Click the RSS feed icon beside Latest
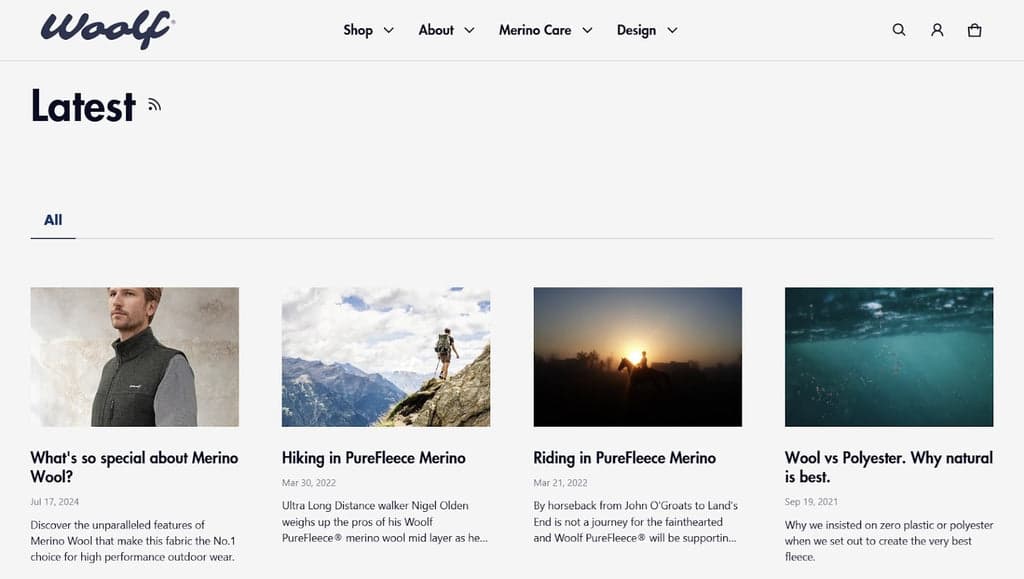 tap(154, 104)
